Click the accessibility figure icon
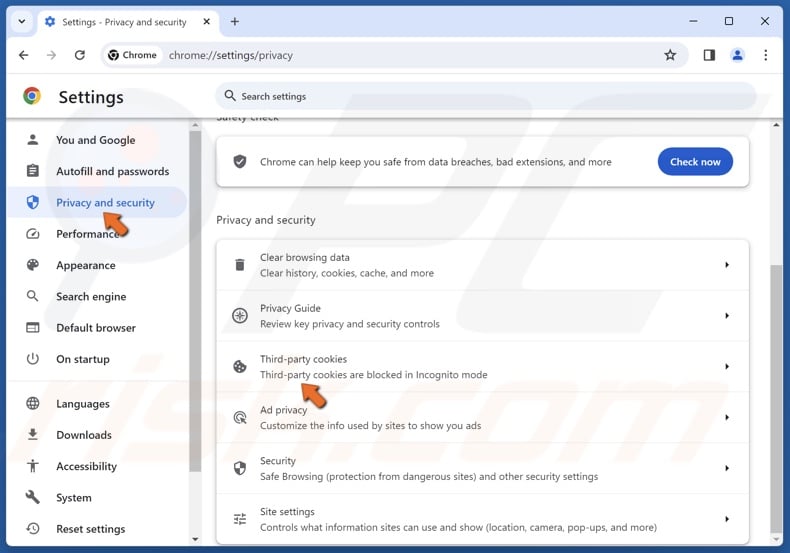 [33, 466]
